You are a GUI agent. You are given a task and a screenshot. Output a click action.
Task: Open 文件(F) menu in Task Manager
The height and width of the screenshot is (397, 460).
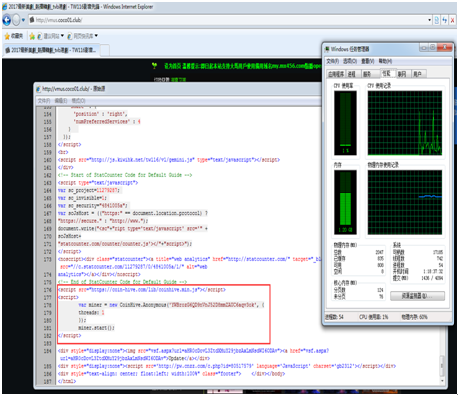point(333,61)
